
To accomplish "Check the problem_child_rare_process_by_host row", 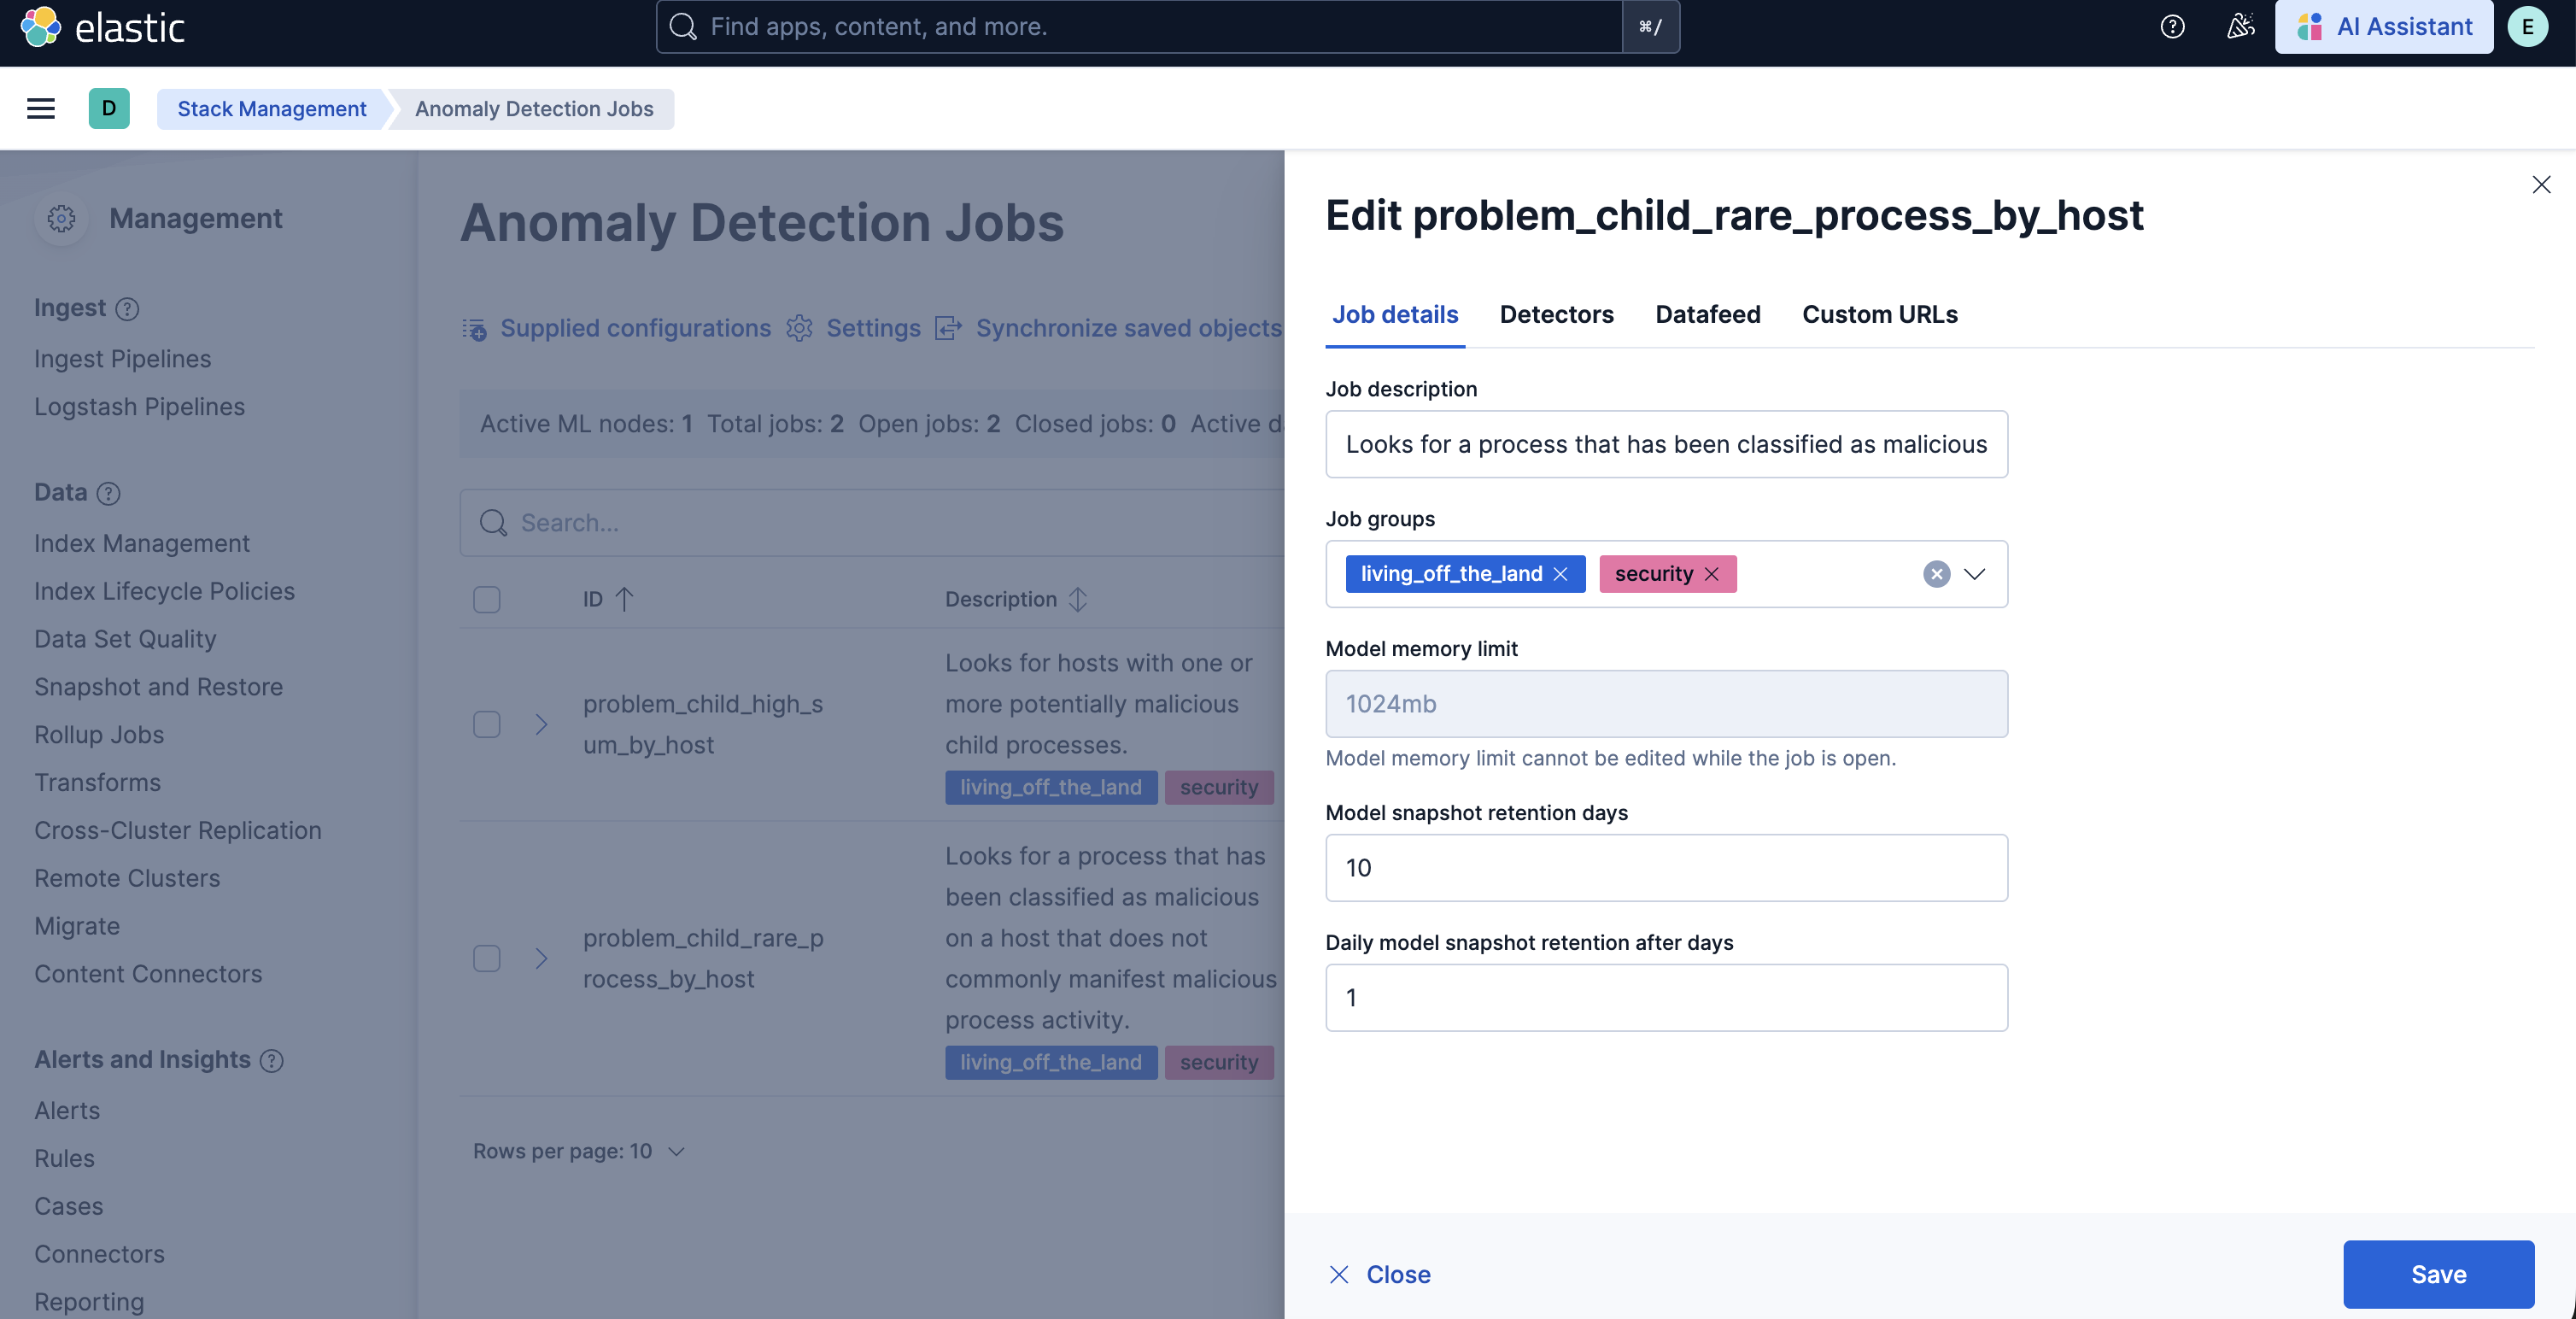I will point(487,958).
